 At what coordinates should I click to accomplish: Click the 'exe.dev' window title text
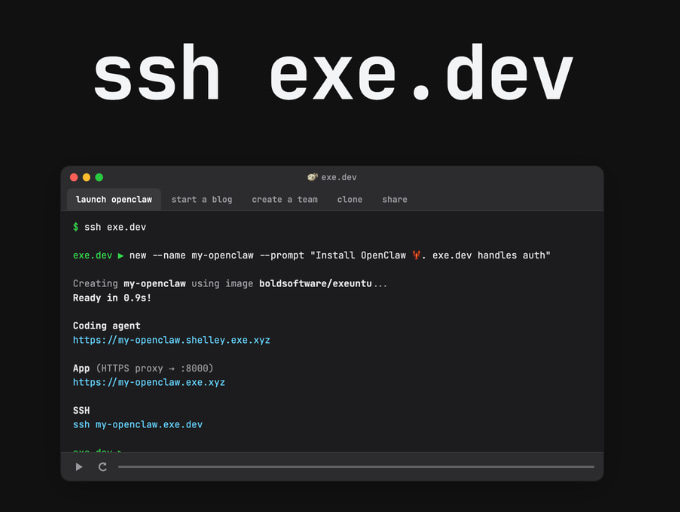339,177
